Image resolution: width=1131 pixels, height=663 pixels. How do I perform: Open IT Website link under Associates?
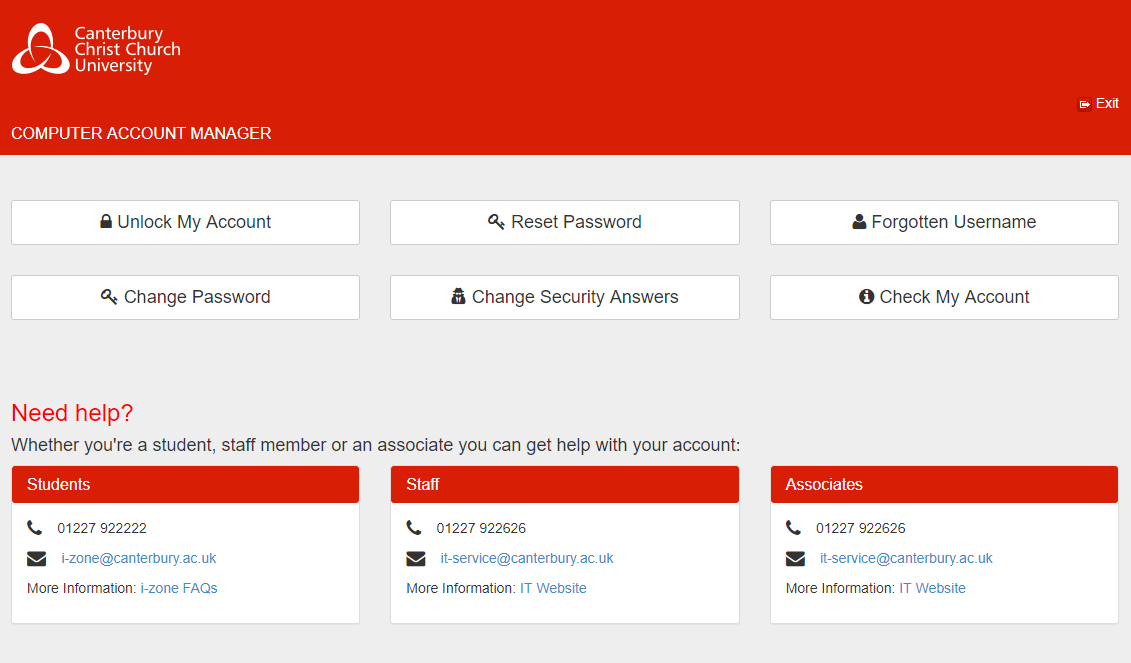point(932,588)
